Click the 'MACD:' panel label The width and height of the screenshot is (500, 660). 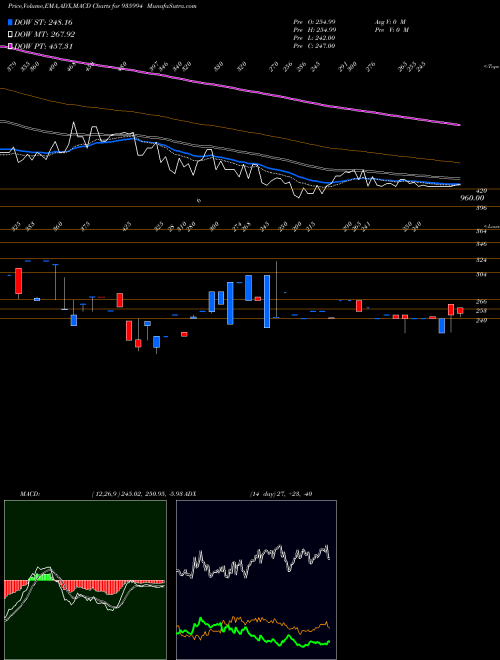point(29,494)
